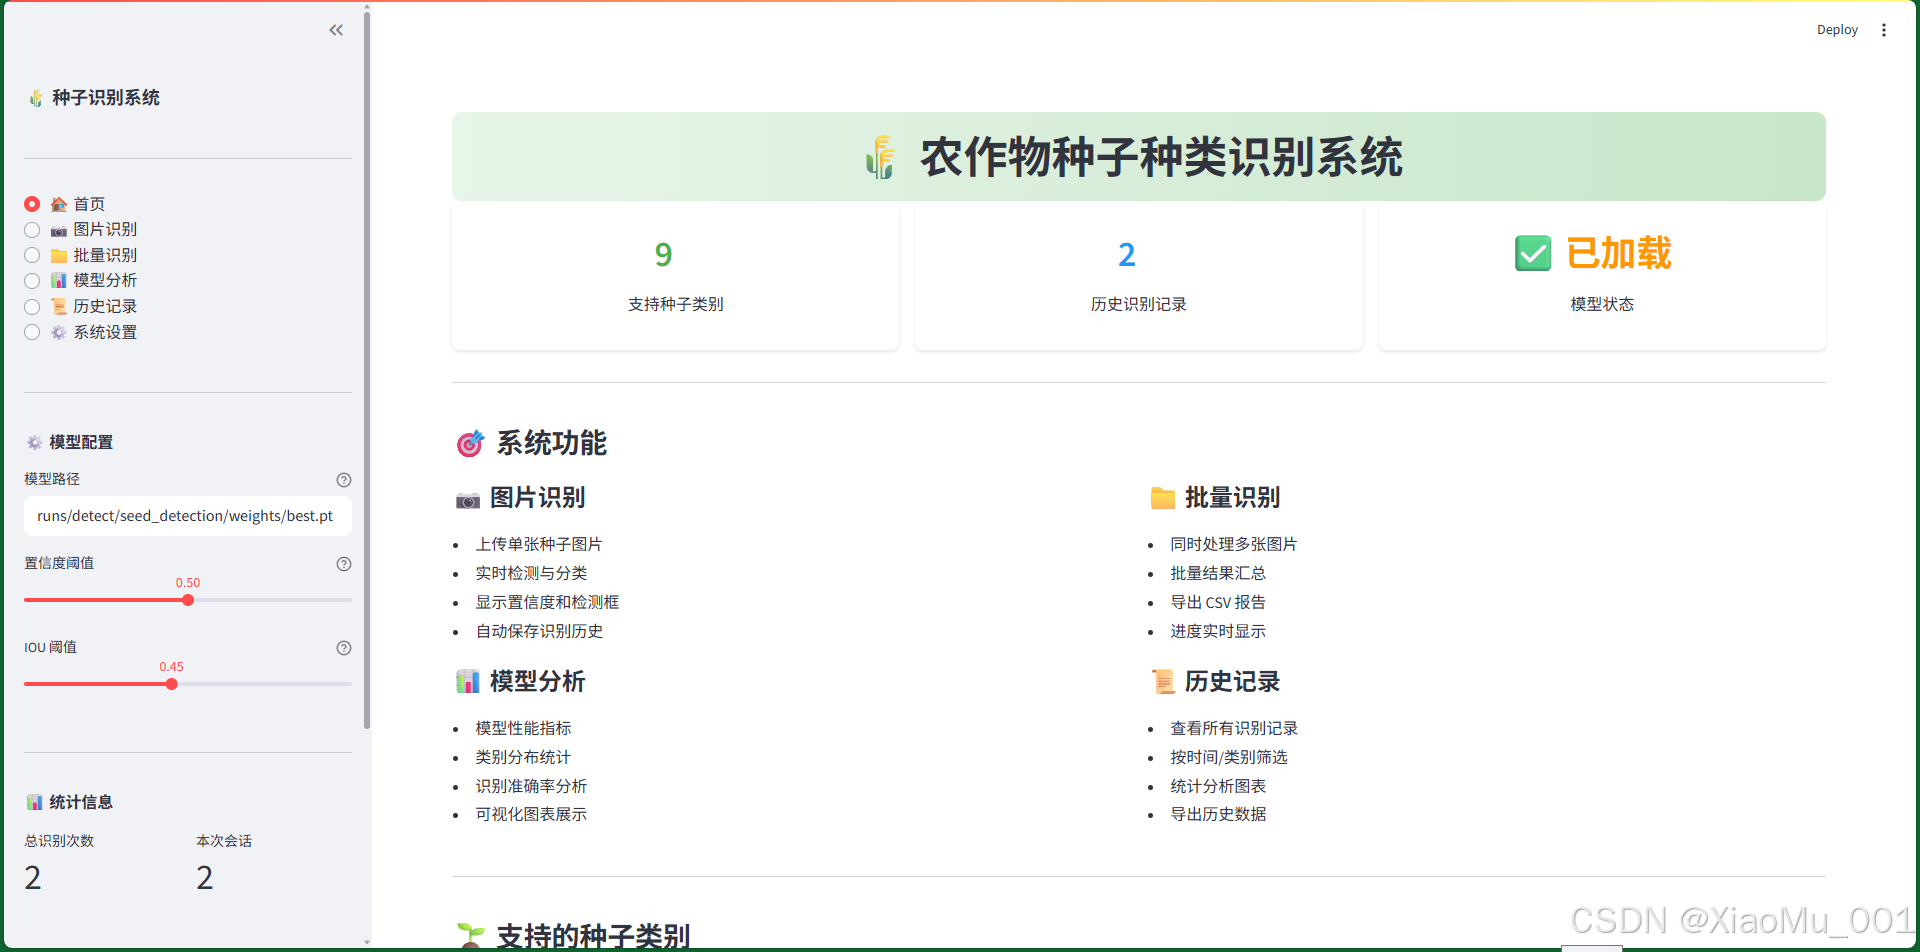
Task: Click the green checkmark icon under 模型状态
Action: coord(1532,254)
